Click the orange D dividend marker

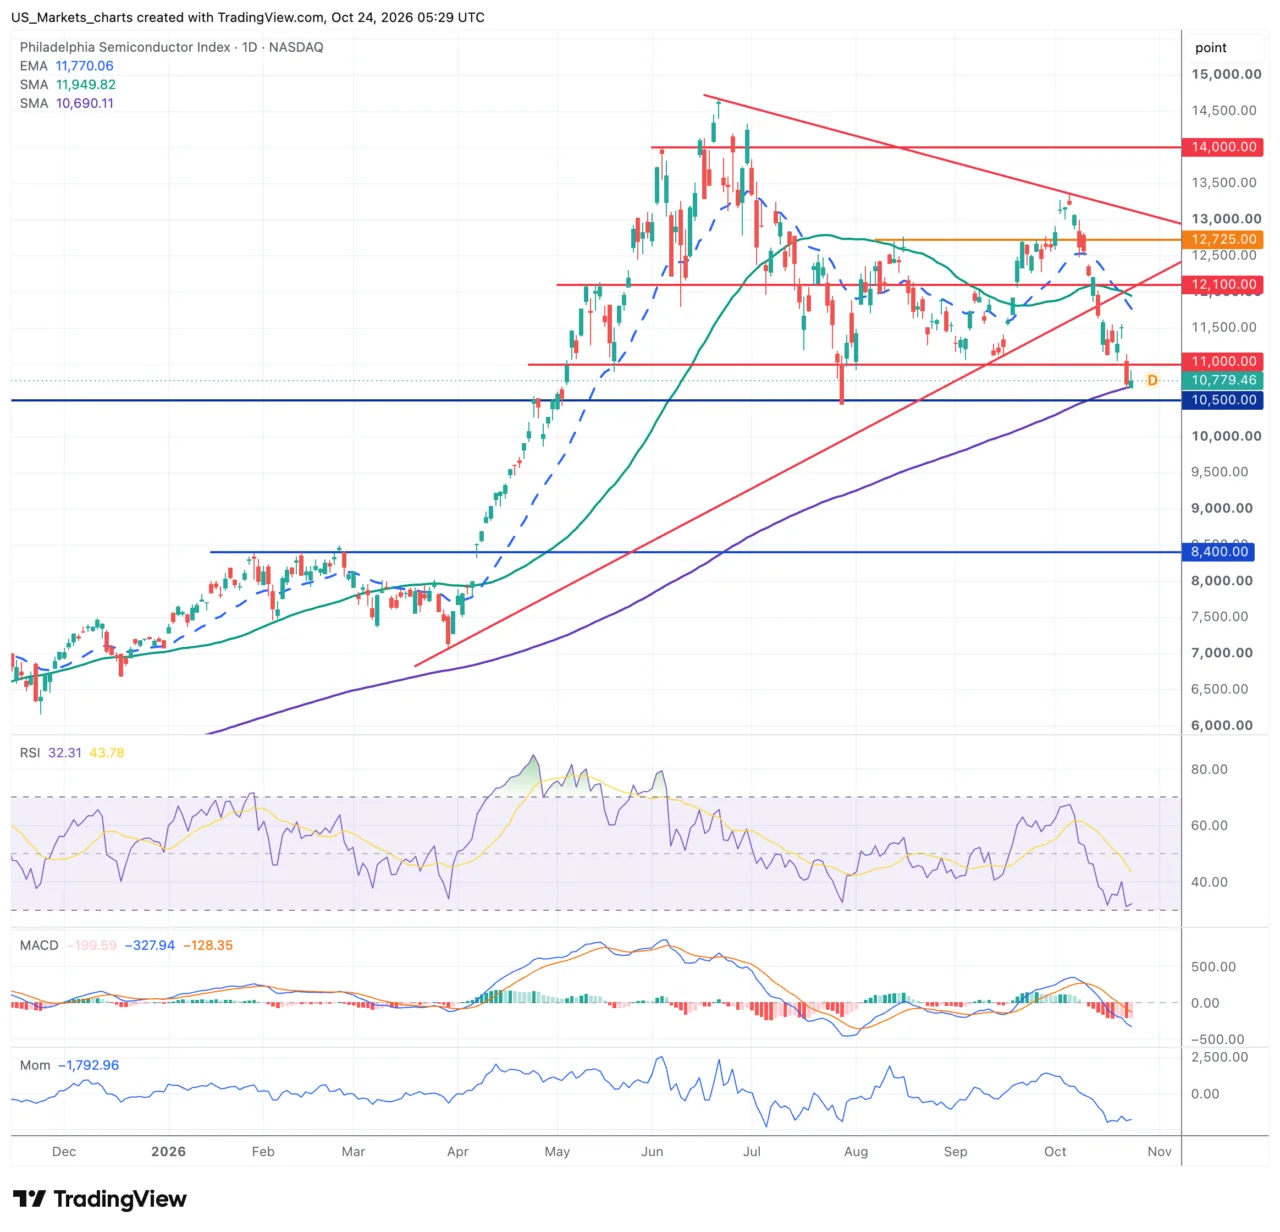pos(1152,381)
